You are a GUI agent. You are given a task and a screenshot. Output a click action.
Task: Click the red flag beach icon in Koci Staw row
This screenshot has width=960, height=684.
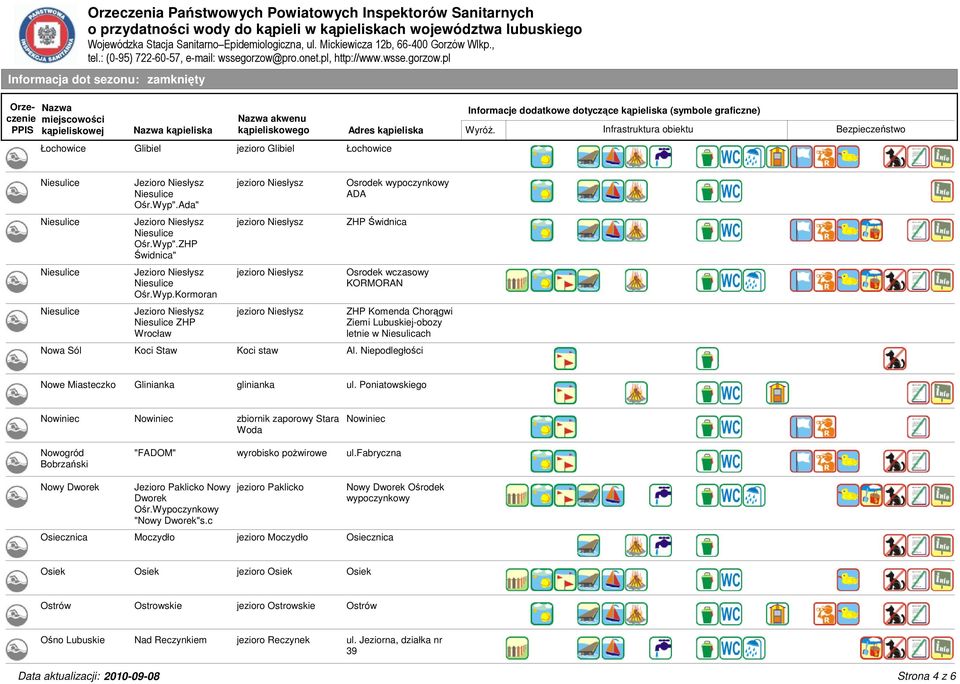point(565,359)
